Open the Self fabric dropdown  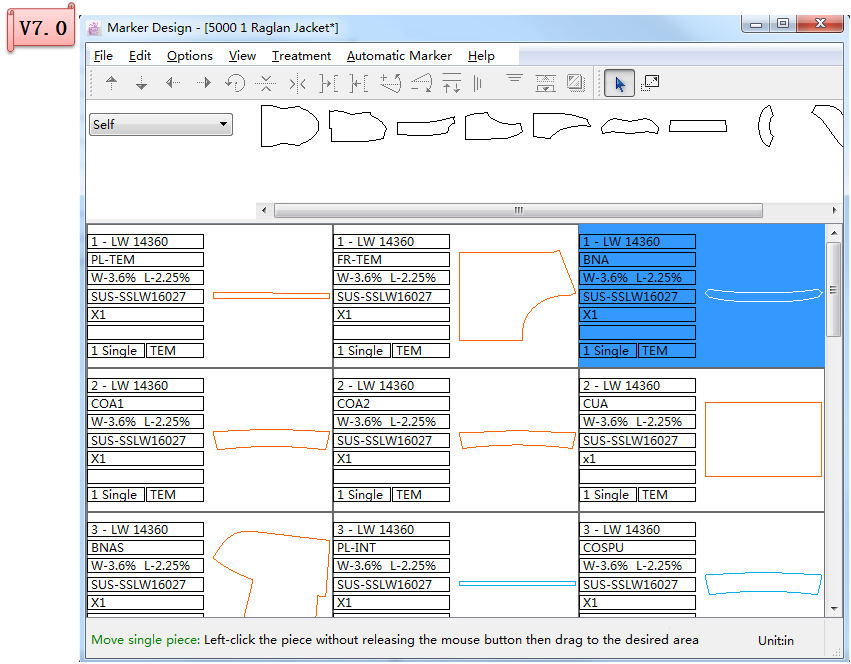pos(161,124)
